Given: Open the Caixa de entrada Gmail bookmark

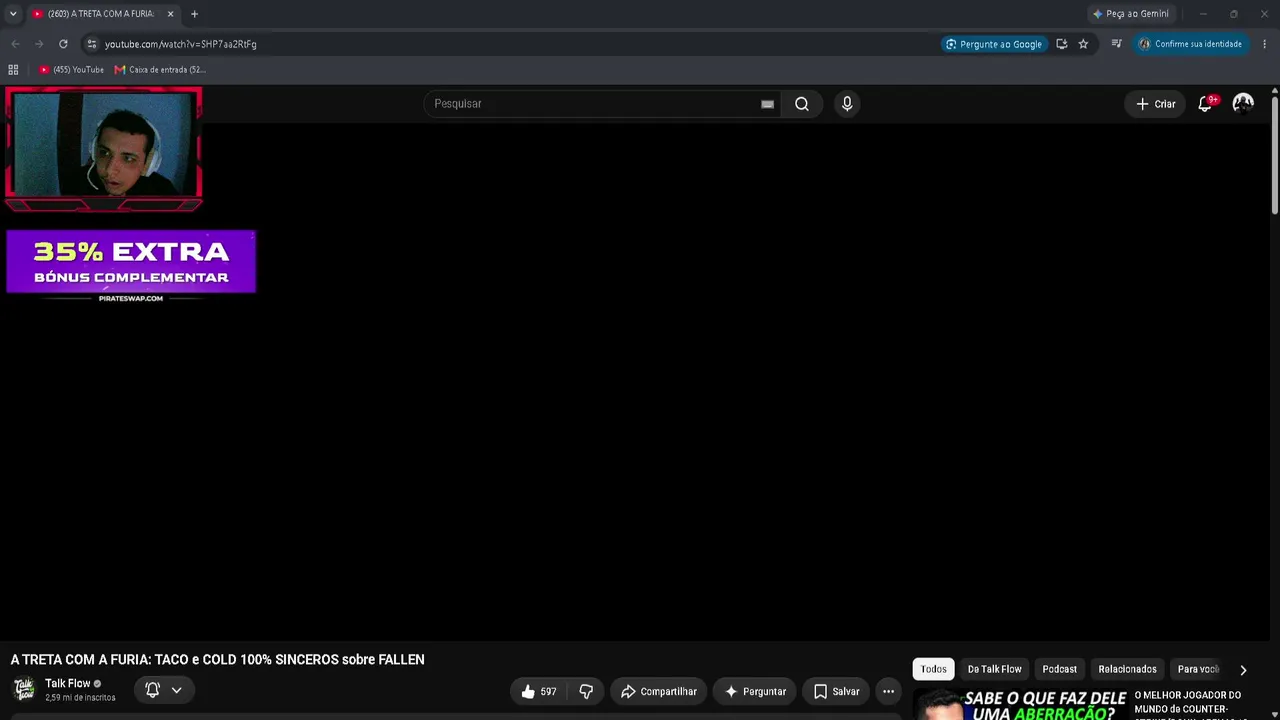Looking at the screenshot, I should (160, 70).
